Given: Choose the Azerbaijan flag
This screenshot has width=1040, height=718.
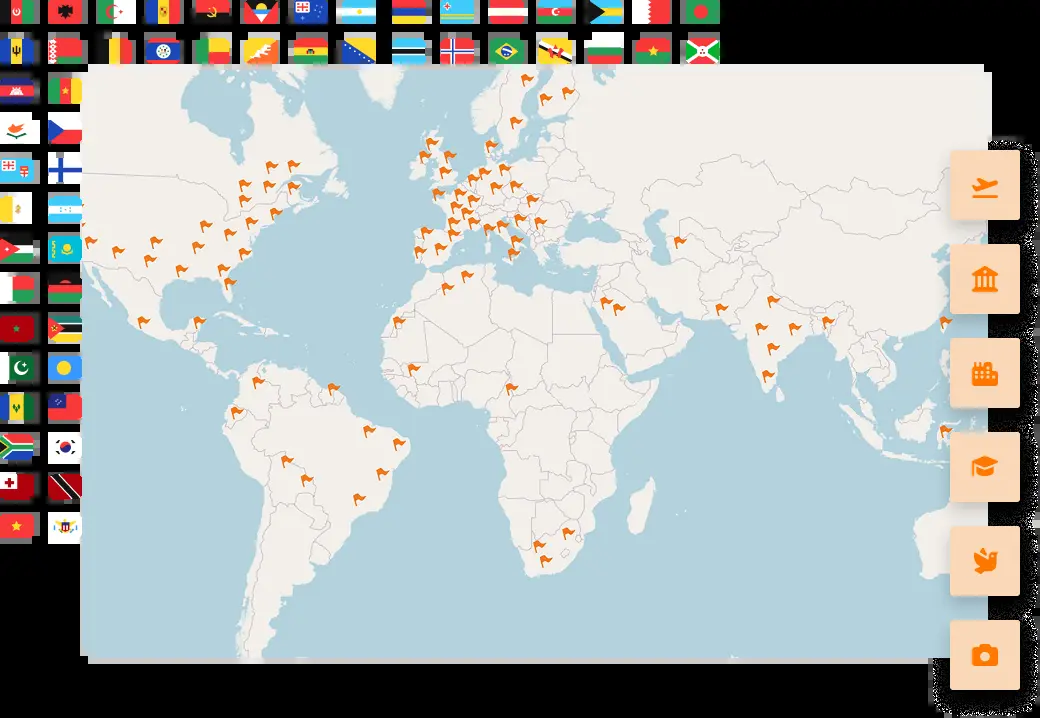Looking at the screenshot, I should coord(556,11).
